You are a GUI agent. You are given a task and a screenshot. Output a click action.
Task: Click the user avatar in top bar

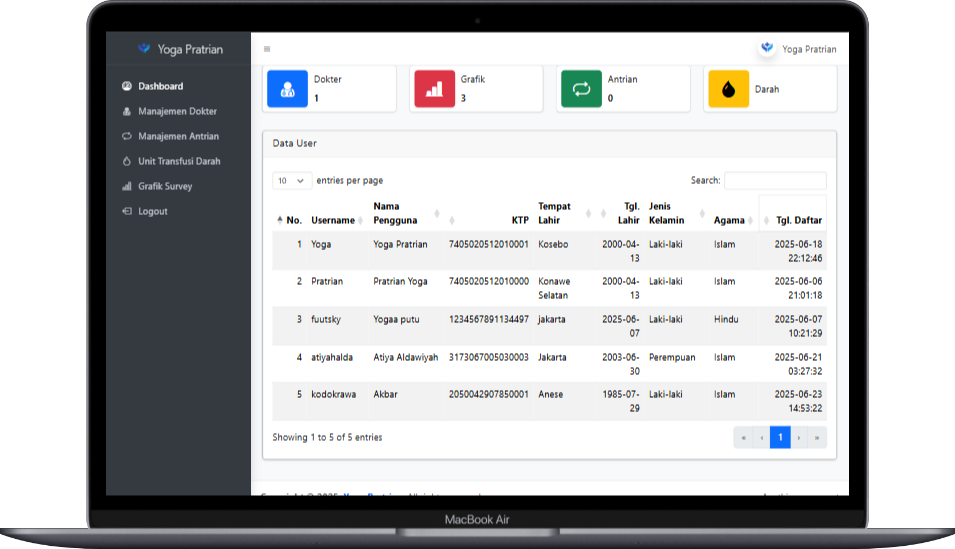tap(767, 48)
